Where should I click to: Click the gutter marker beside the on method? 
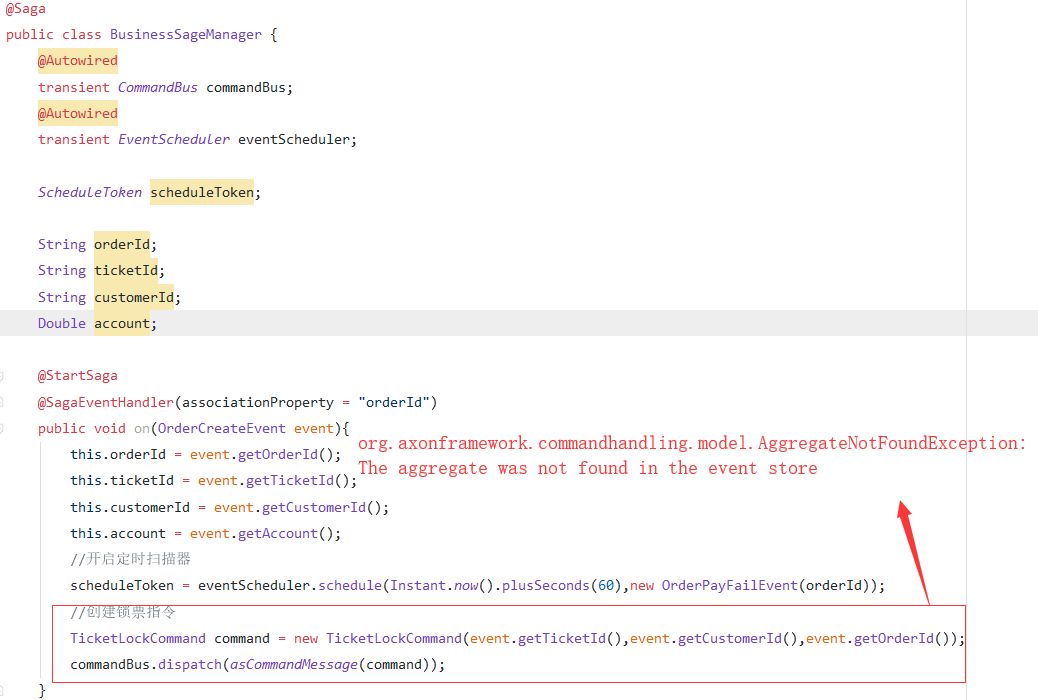[4, 428]
